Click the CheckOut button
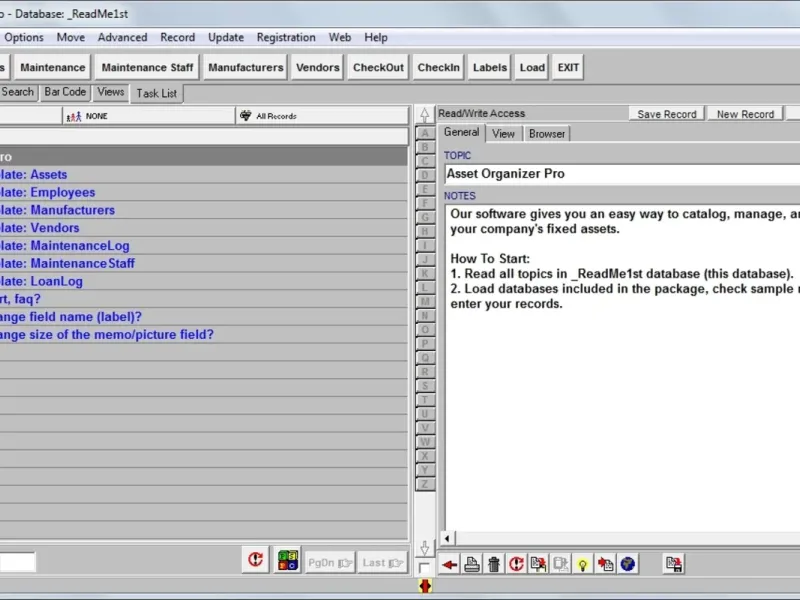Image resolution: width=800 pixels, height=600 pixels. pos(378,67)
